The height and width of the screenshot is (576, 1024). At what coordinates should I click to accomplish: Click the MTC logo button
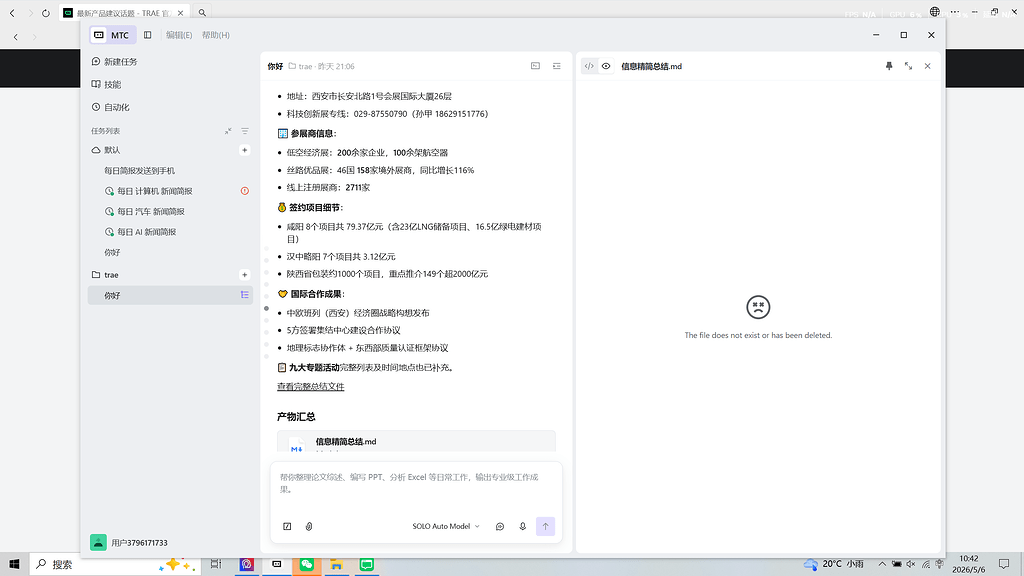[x=112, y=35]
